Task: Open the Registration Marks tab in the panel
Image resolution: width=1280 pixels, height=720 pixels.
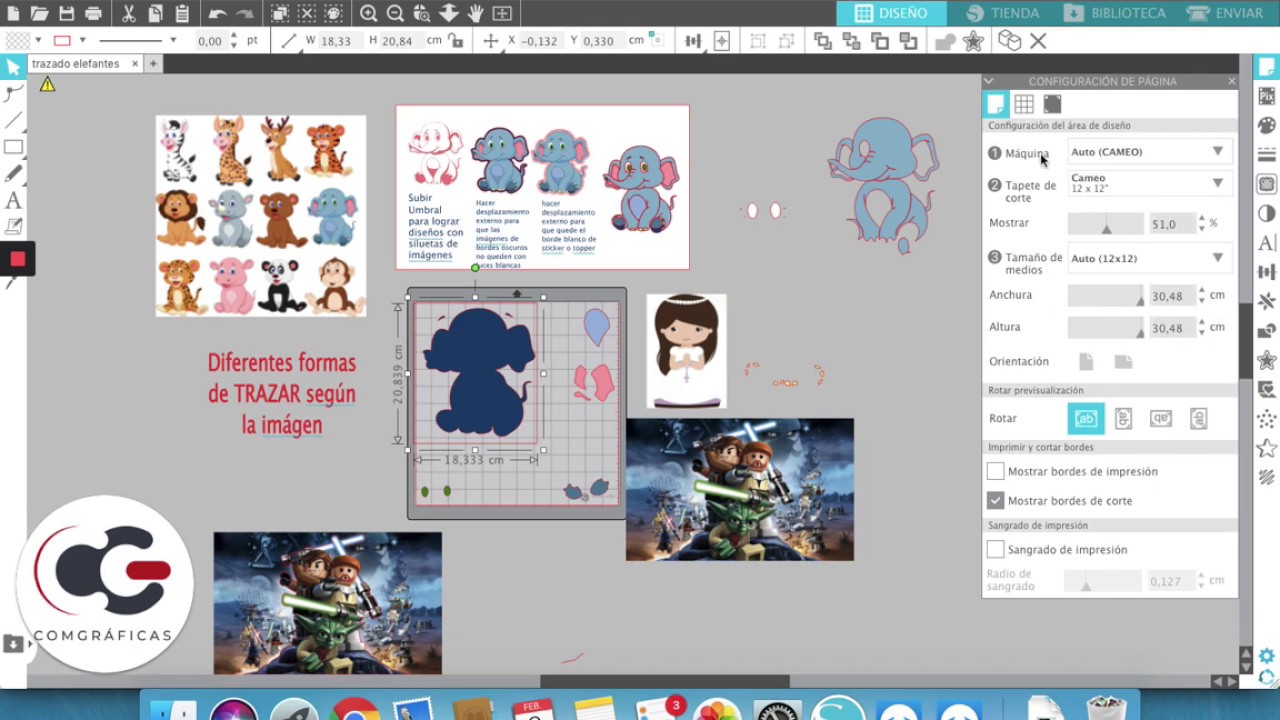Action: coord(1052,104)
